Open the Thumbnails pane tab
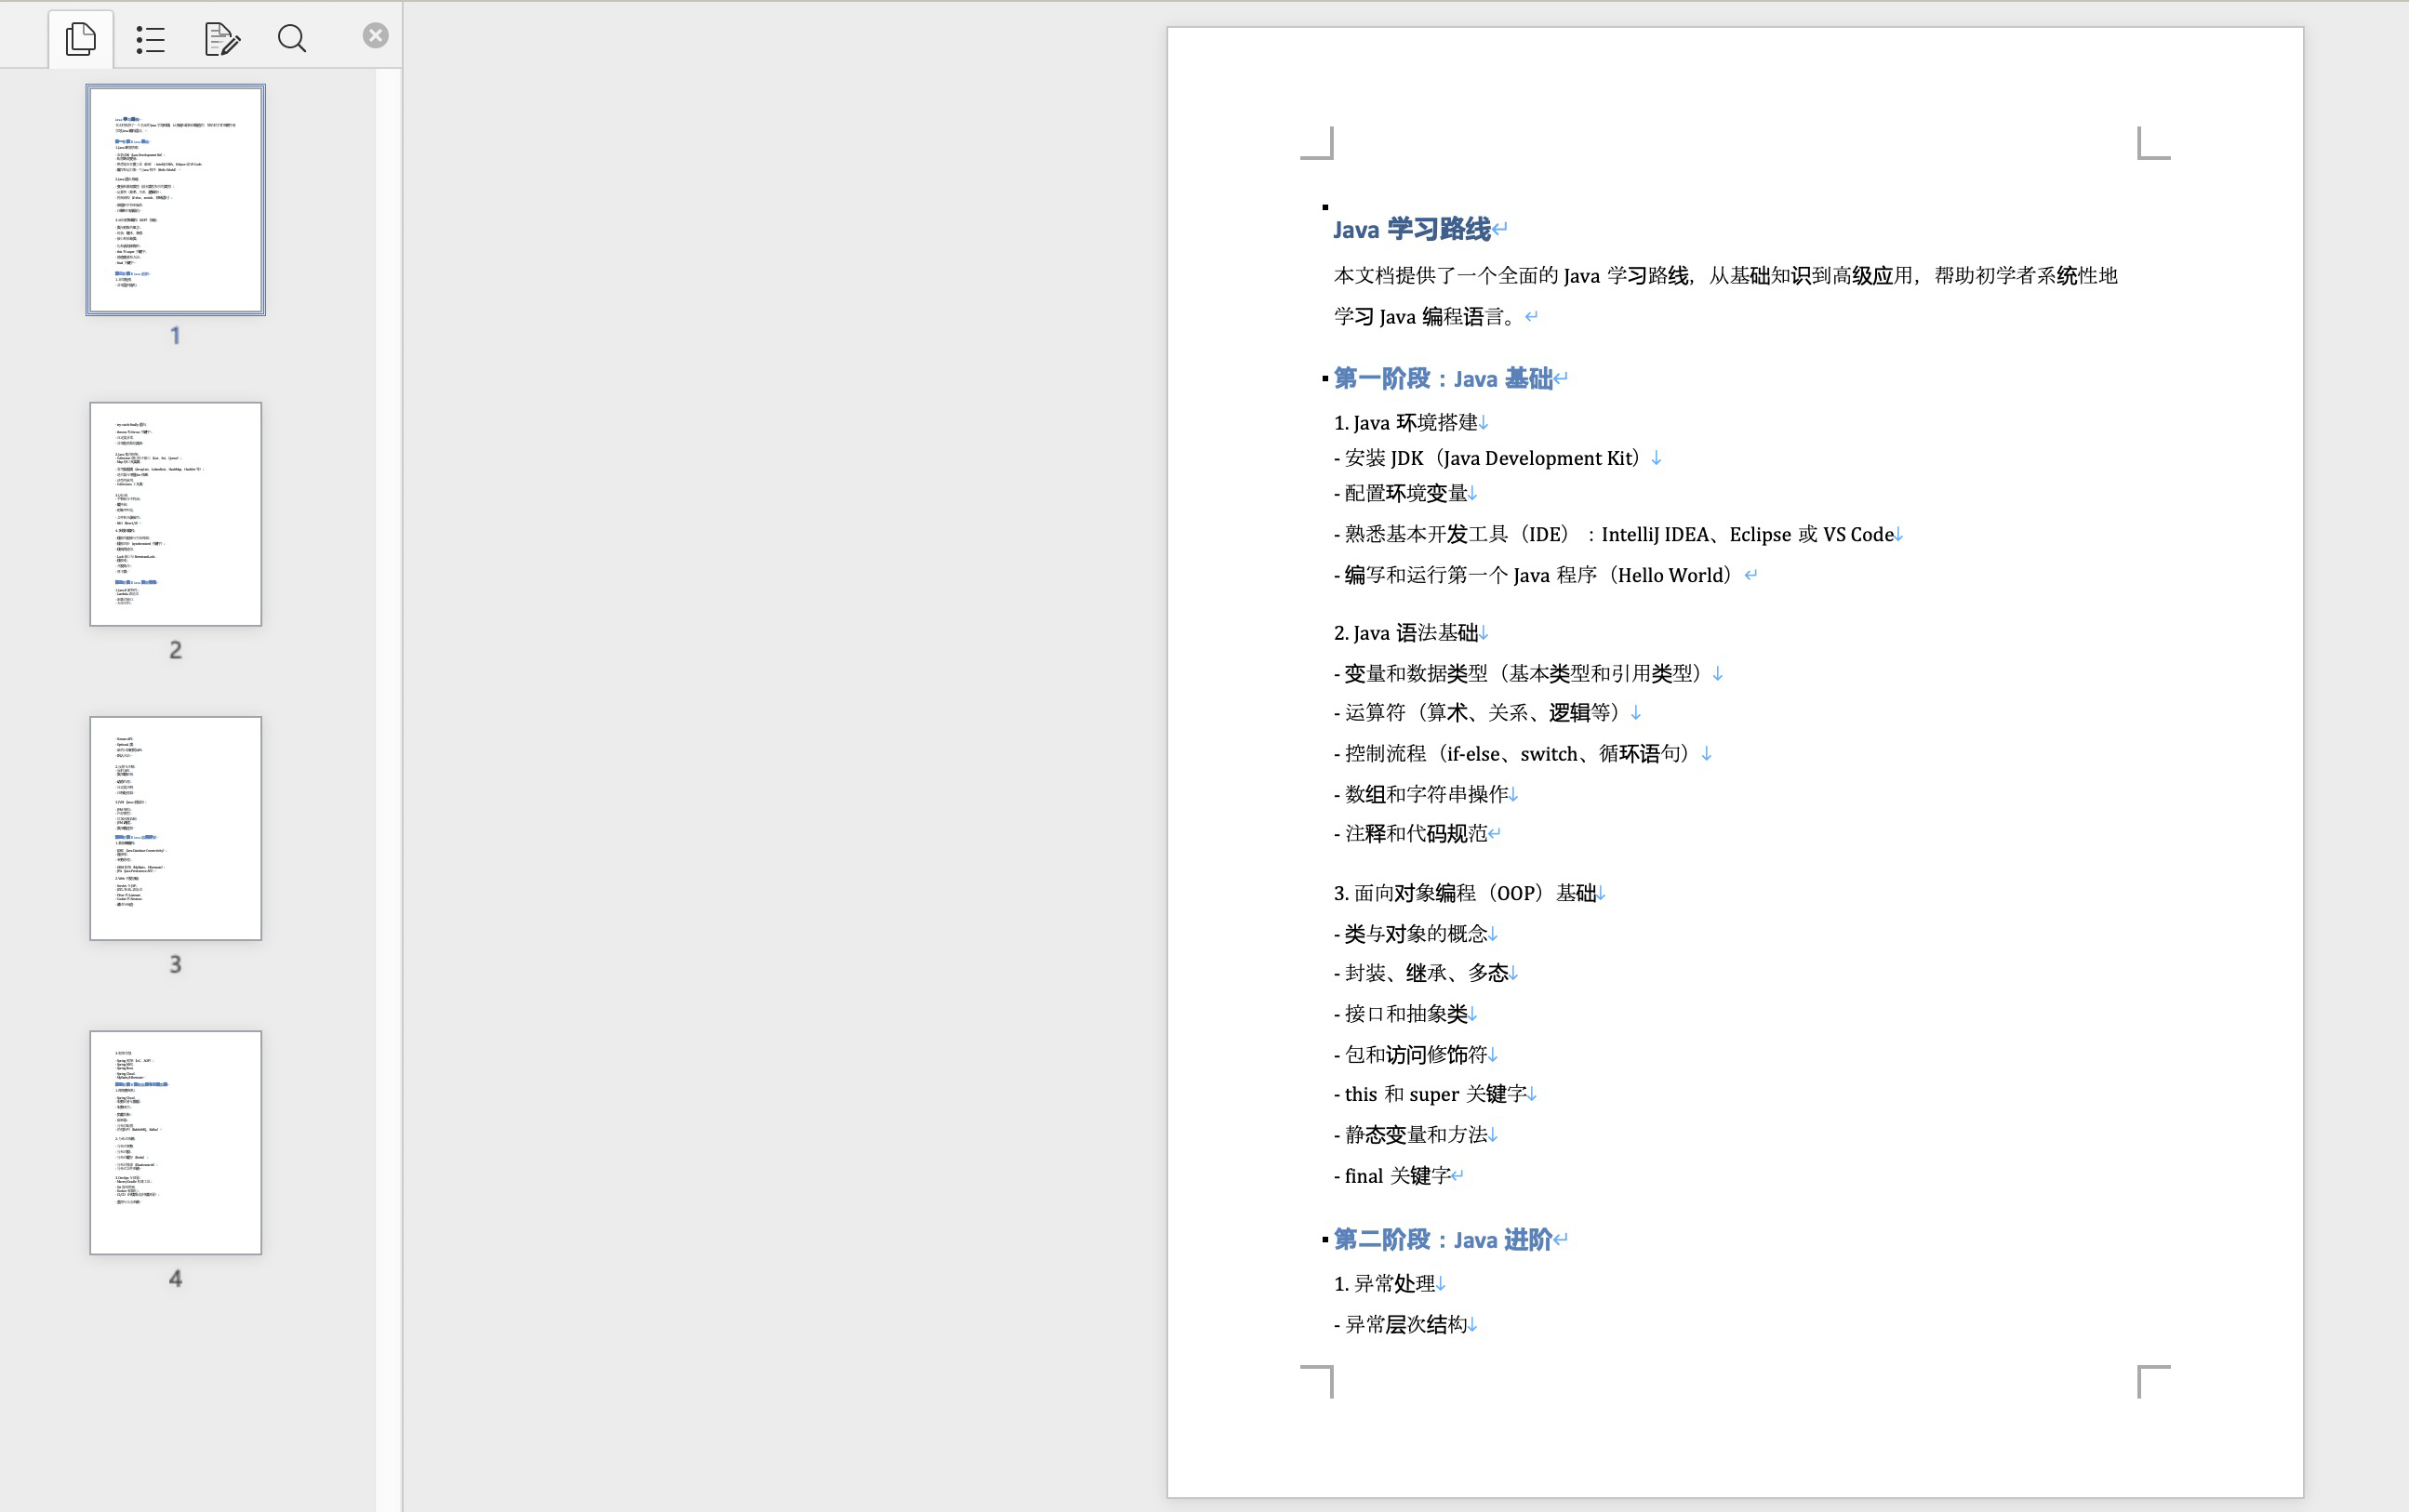The height and width of the screenshot is (1512, 2409). click(80, 39)
